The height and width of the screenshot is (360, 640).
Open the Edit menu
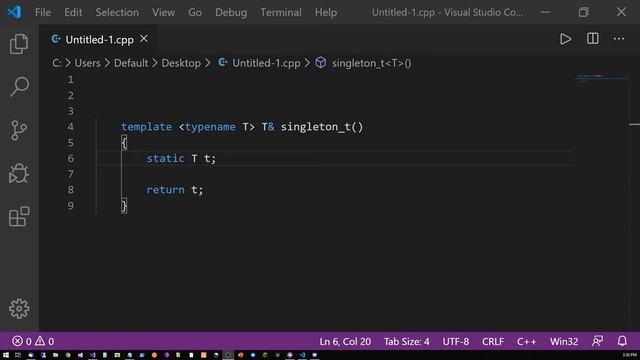tap(73, 12)
